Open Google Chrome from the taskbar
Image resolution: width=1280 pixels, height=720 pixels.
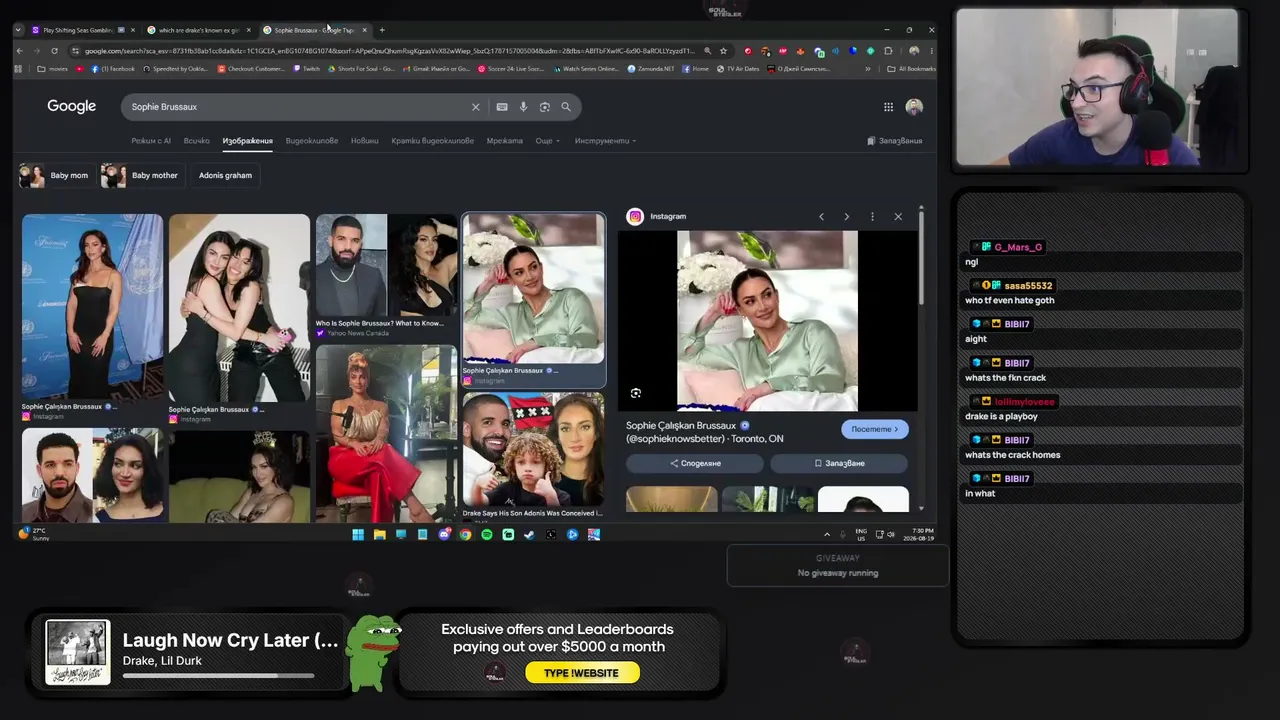[x=465, y=535]
